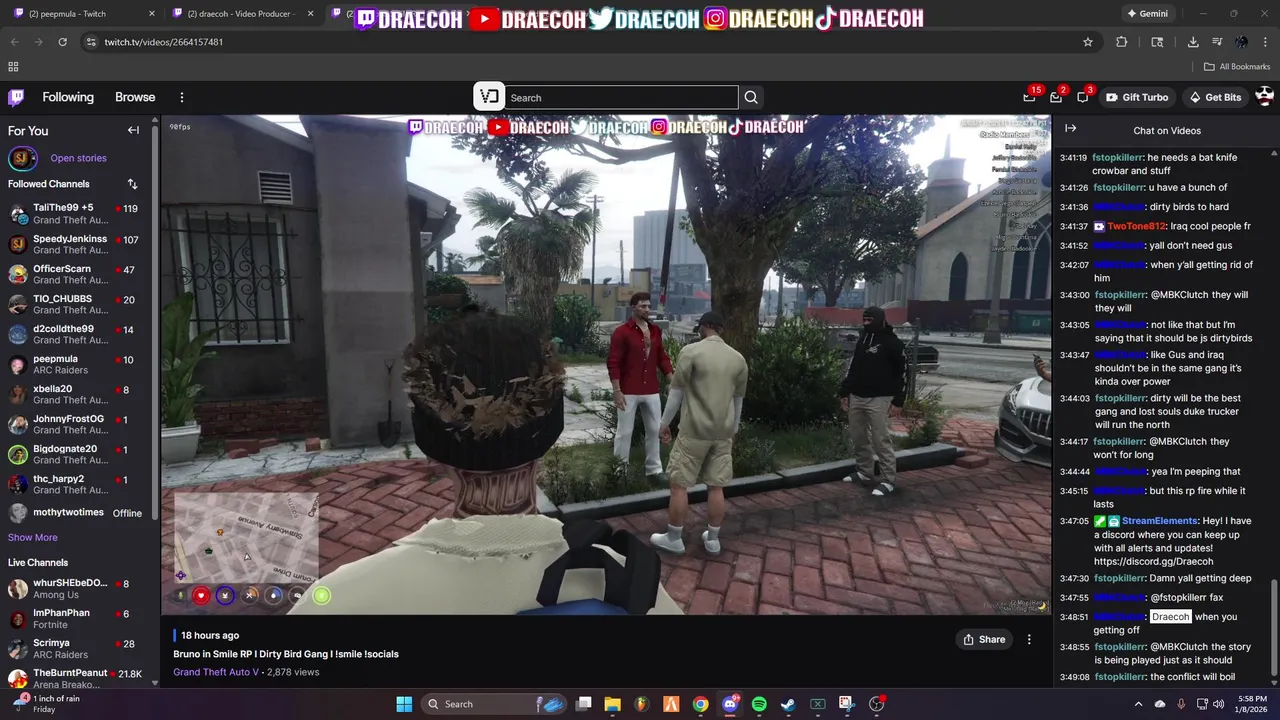Open the Chrome apps grid shortcut

[13, 67]
